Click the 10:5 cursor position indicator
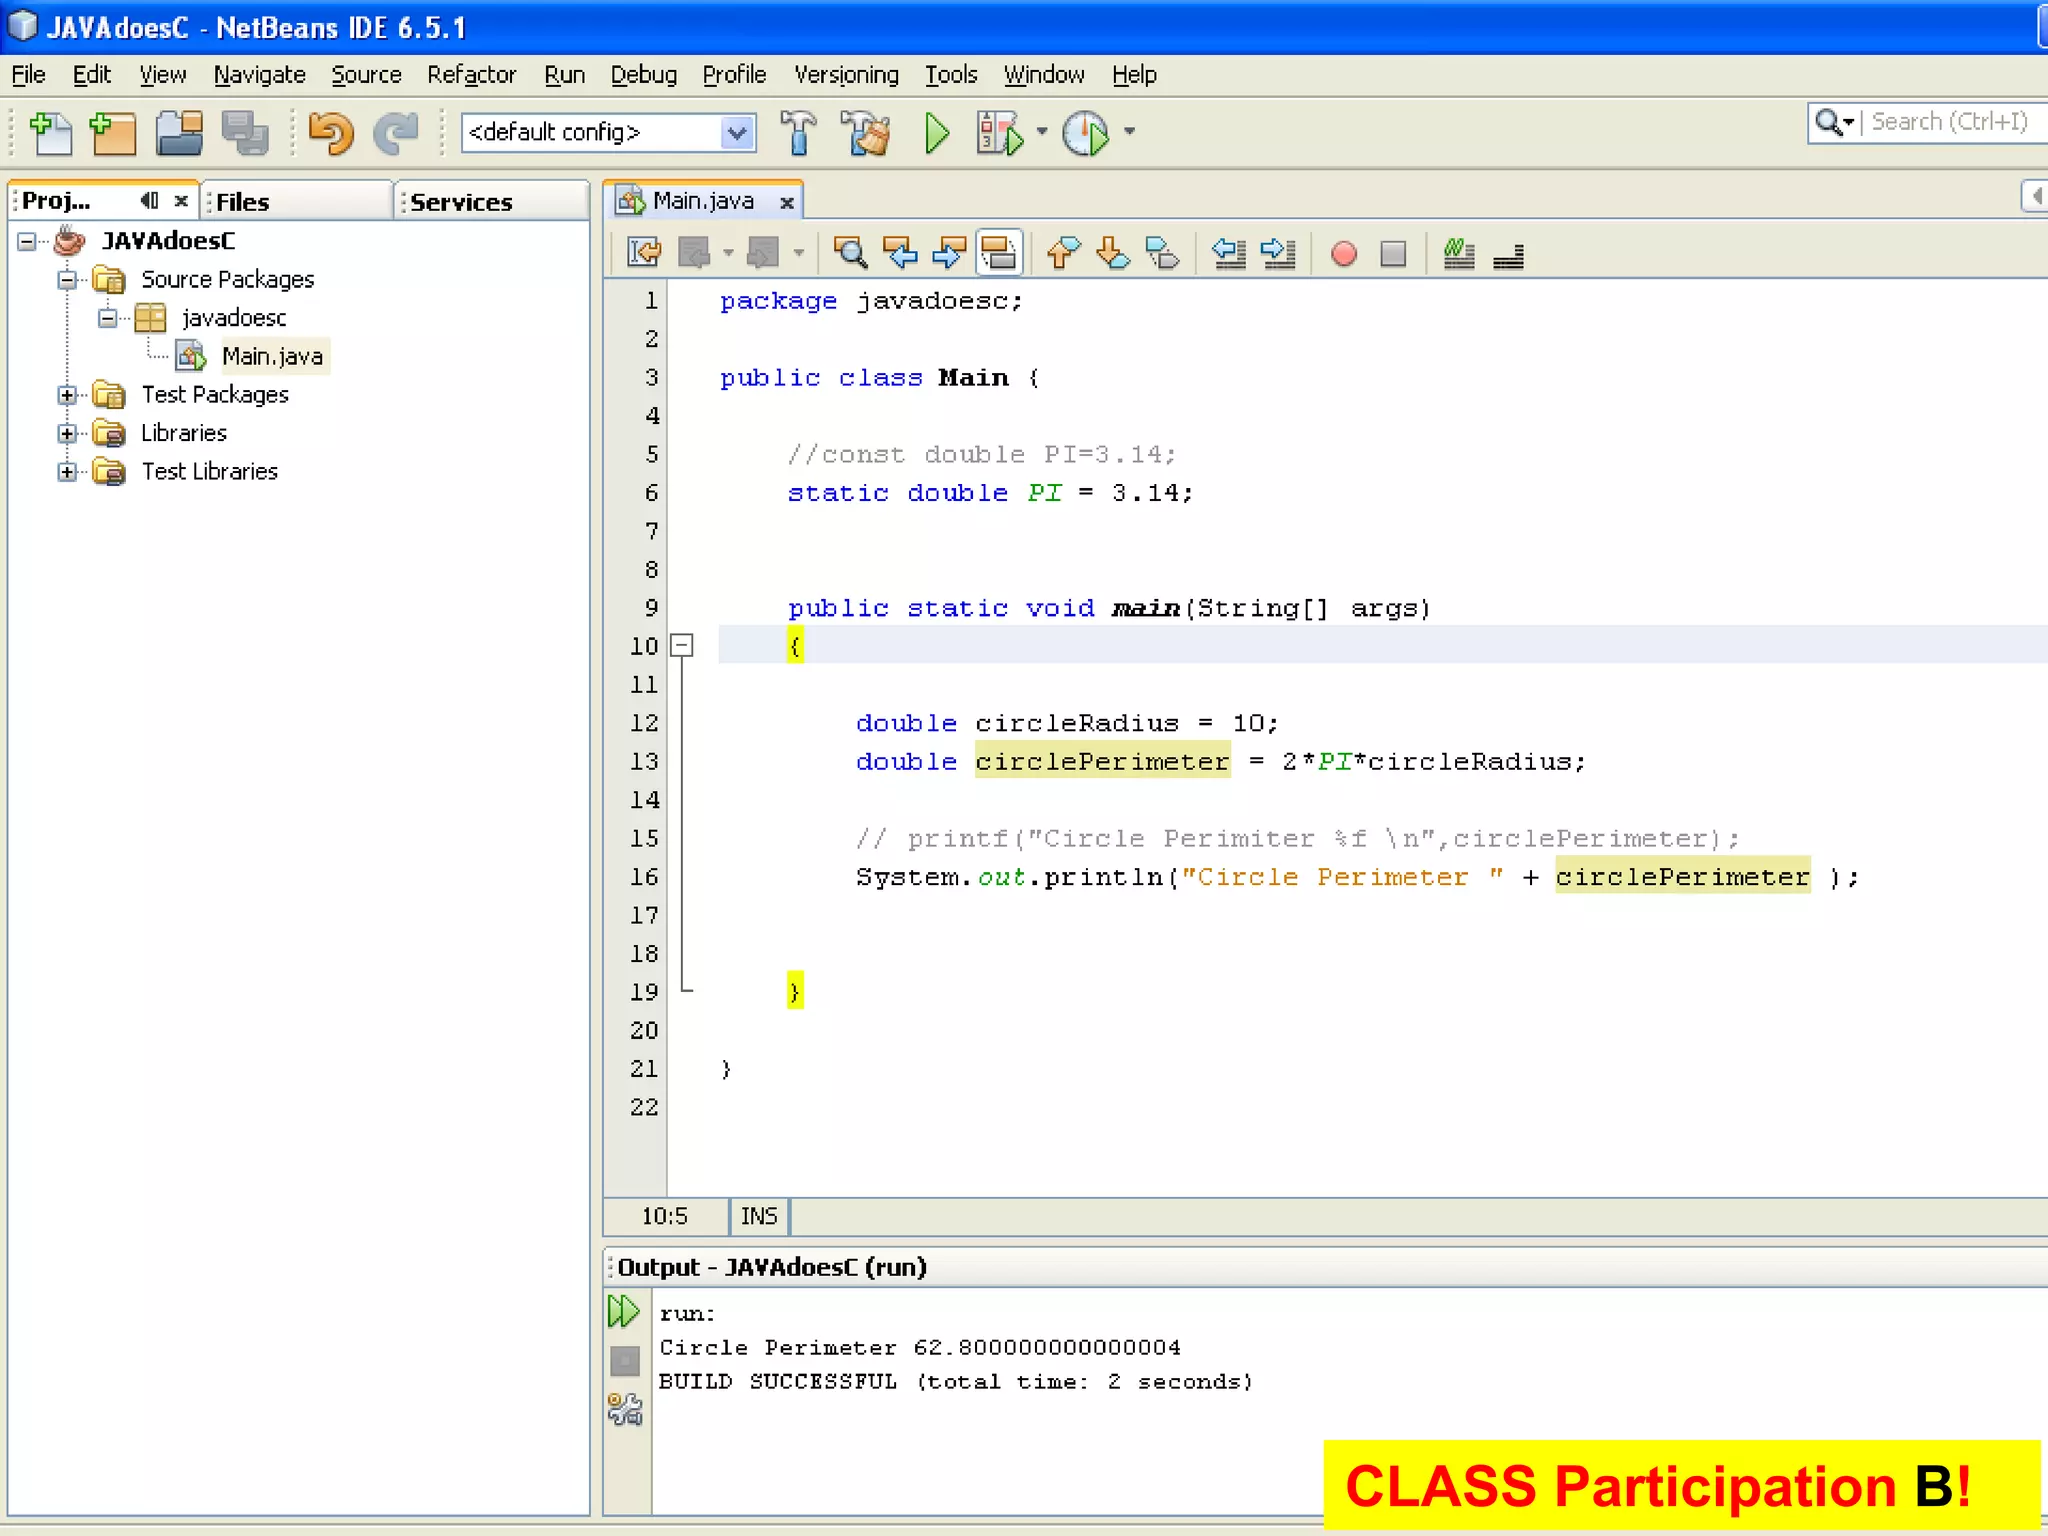 pyautogui.click(x=665, y=1216)
